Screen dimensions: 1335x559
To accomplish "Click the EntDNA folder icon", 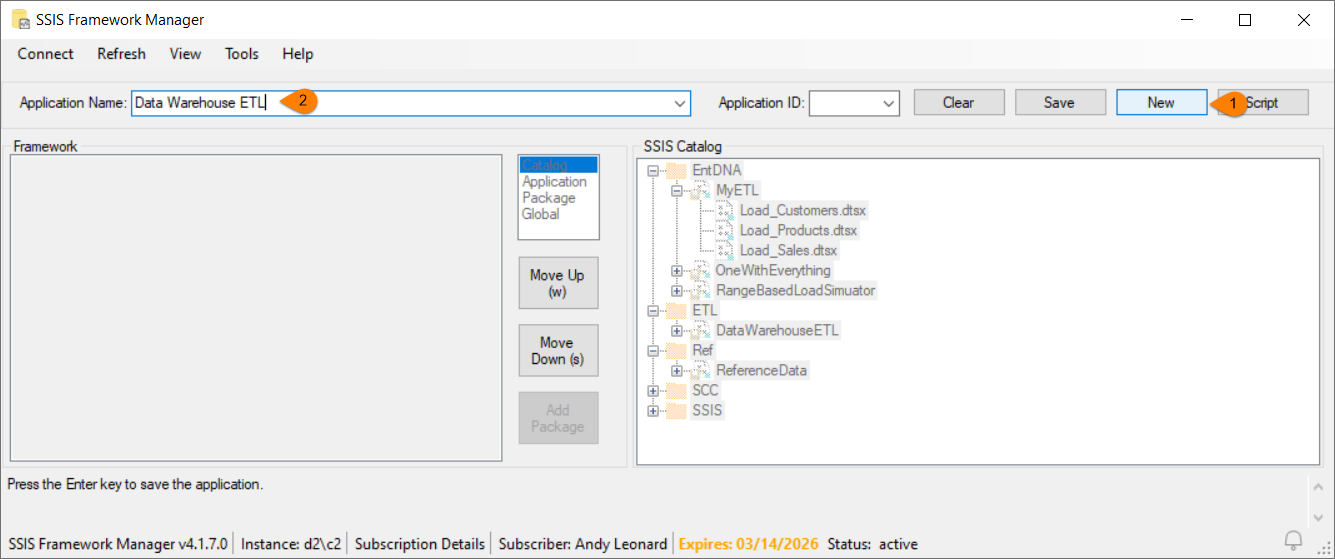I will pos(677,170).
